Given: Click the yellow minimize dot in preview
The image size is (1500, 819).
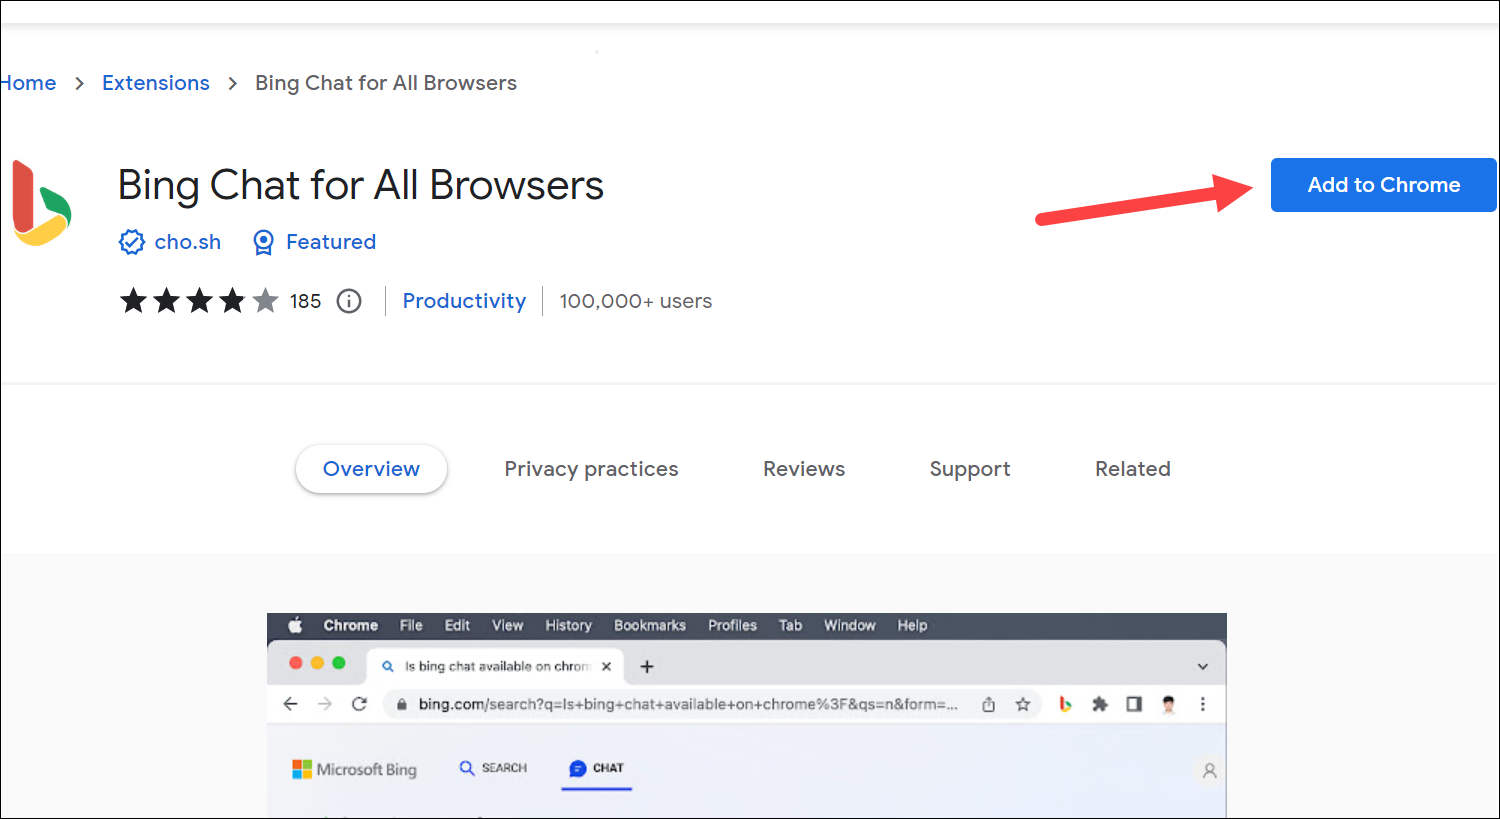Looking at the screenshot, I should 317,663.
